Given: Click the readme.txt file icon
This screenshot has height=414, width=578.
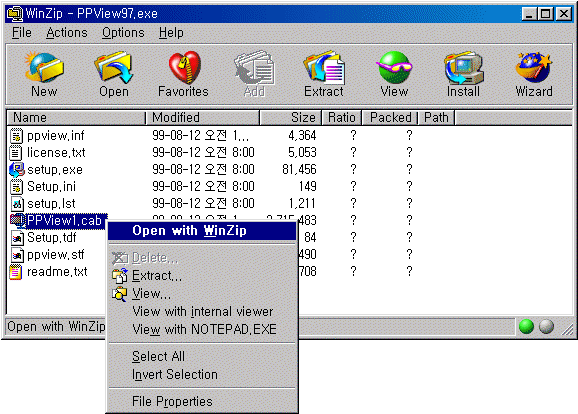Looking at the screenshot, I should click(16, 272).
